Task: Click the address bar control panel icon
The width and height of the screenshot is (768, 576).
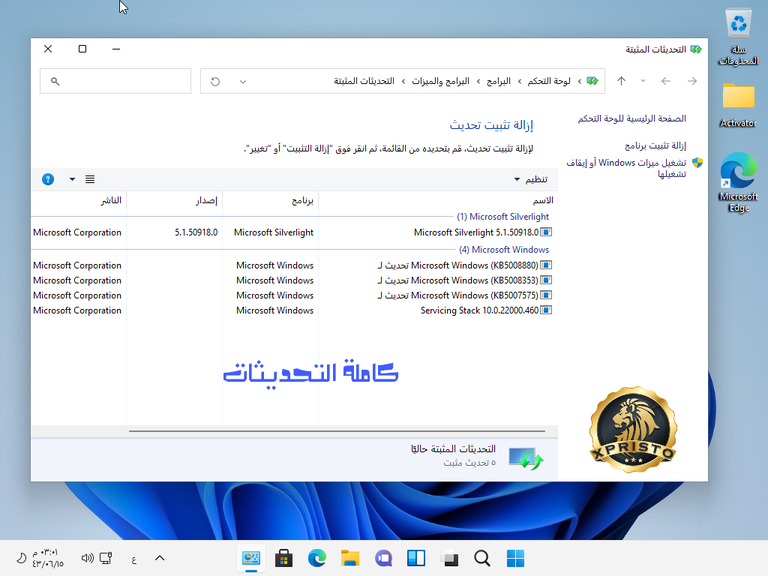Action: (593, 81)
